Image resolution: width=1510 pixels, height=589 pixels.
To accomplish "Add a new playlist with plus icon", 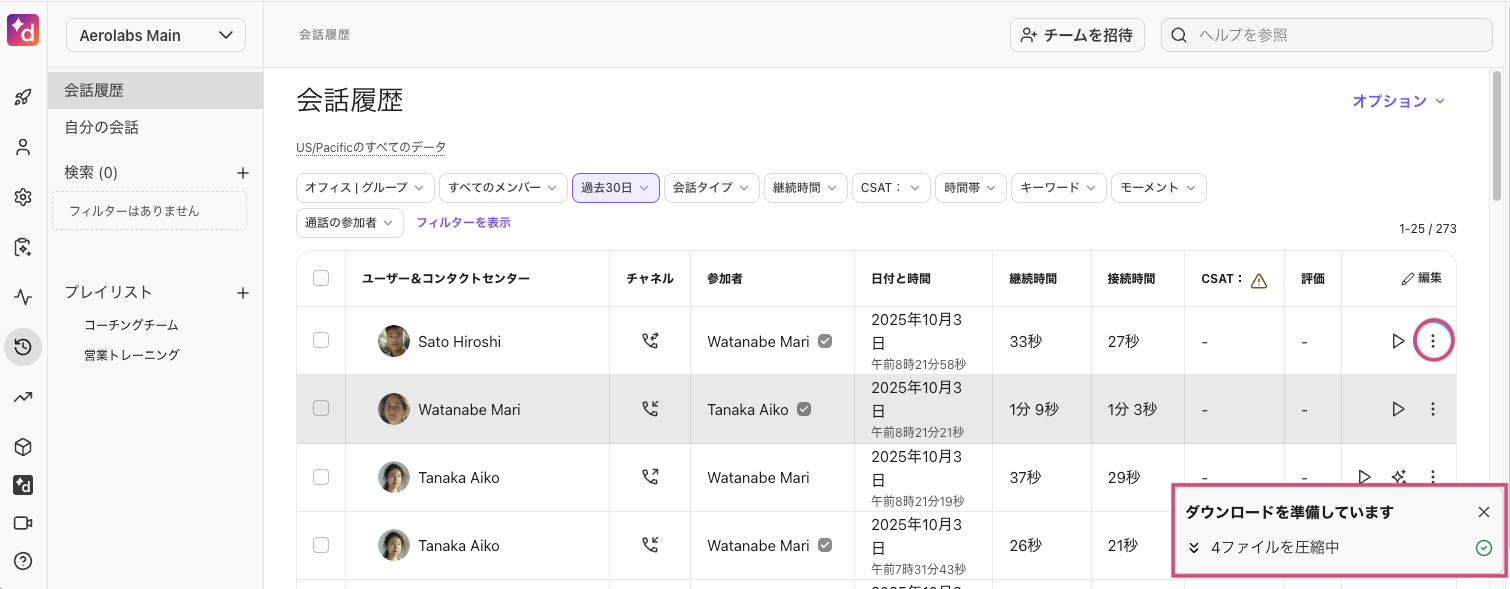I will [242, 293].
